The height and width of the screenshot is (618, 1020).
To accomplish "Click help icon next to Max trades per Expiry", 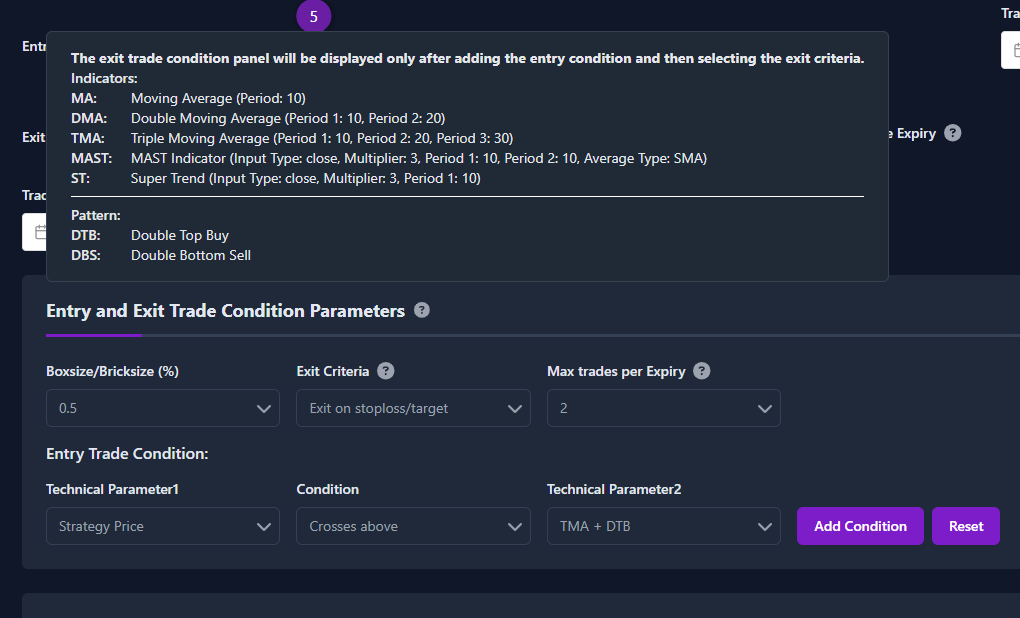I will click(701, 371).
